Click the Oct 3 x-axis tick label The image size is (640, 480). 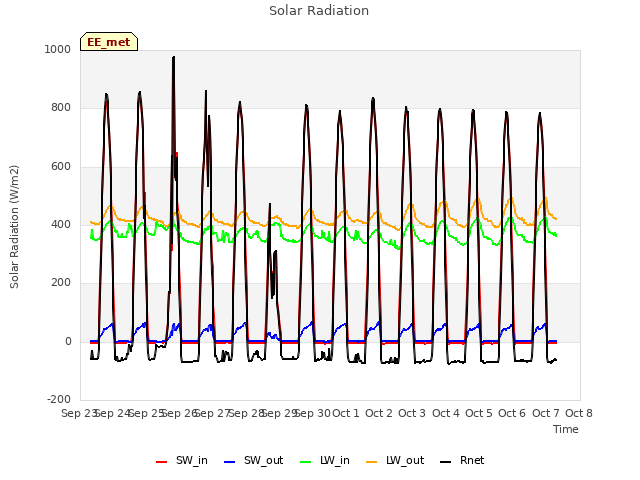pyautogui.click(x=412, y=413)
